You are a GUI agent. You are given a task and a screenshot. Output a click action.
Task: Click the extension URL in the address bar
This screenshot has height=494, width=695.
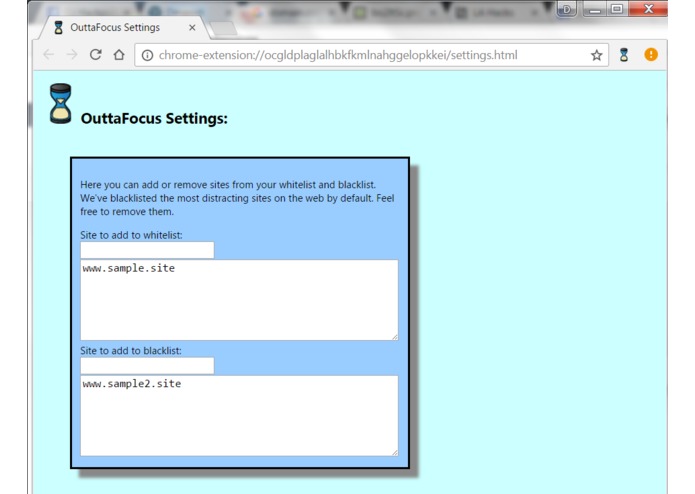click(338, 55)
